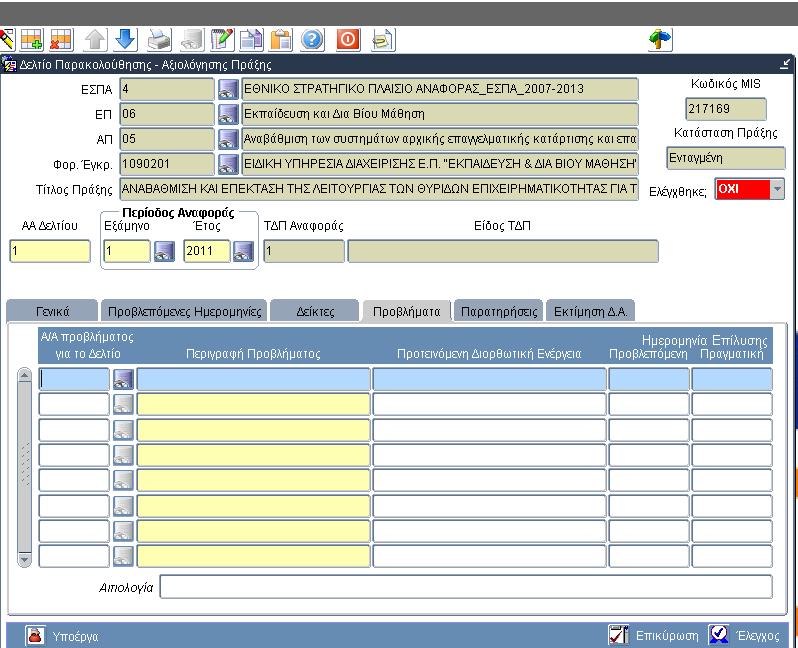Click the ΑΑ Δελτίου input field

(50, 251)
